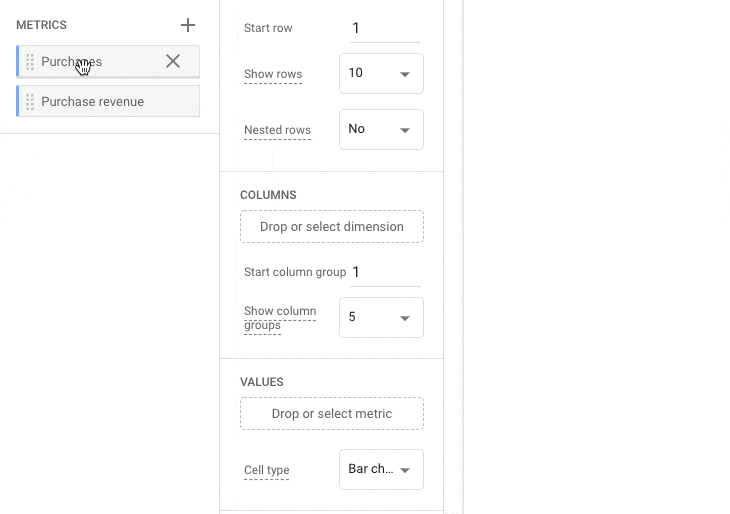Focus the Start column group field

tap(384, 272)
